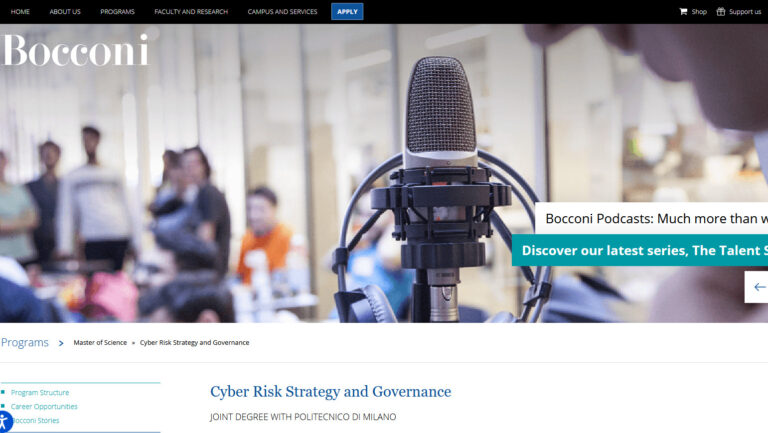Open the HOME menu item
Screen dimensions: 768x433
[x=20, y=12]
